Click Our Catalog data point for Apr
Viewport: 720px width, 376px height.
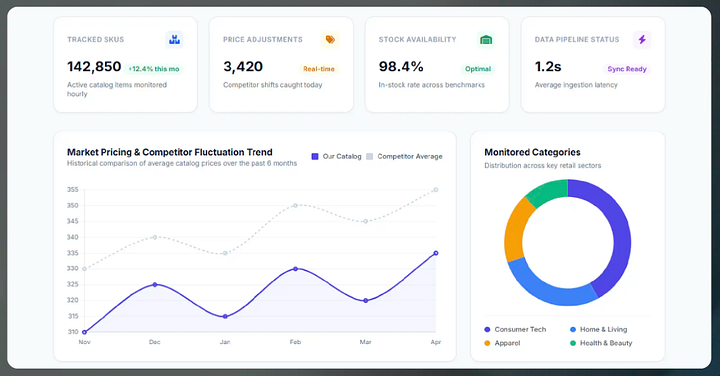[436, 253]
